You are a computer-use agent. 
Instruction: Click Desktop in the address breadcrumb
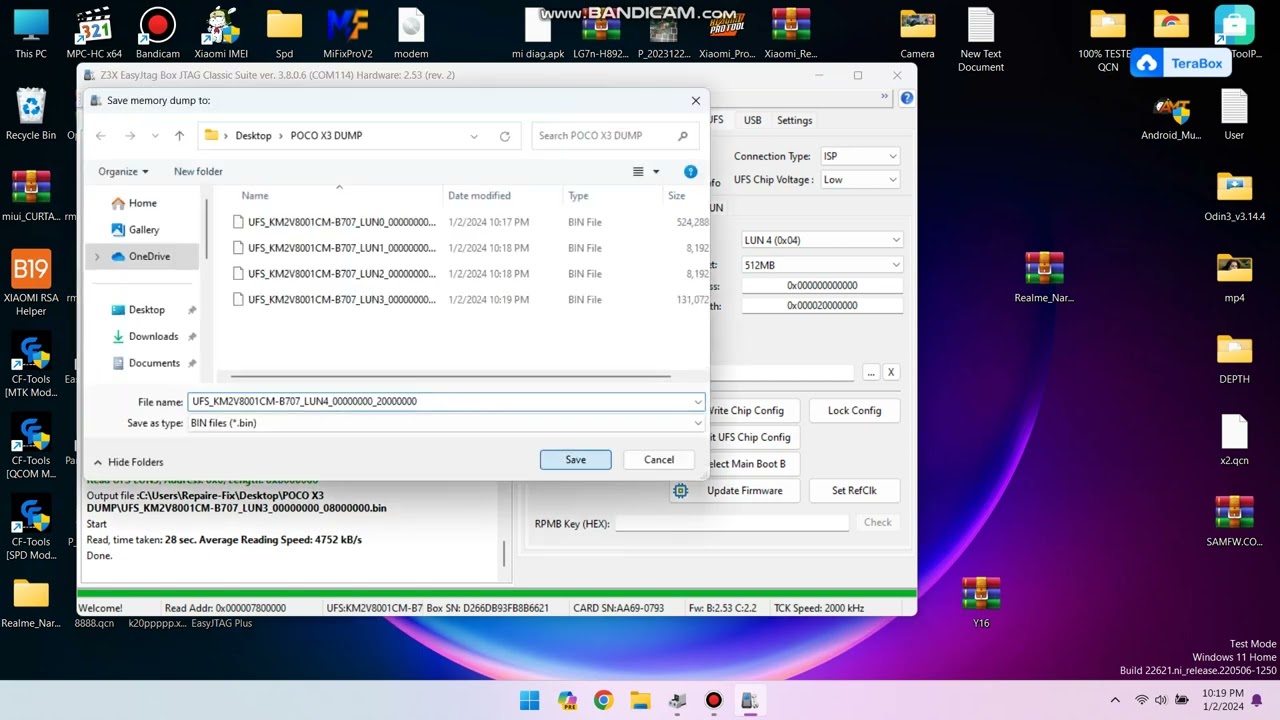pyautogui.click(x=253, y=136)
